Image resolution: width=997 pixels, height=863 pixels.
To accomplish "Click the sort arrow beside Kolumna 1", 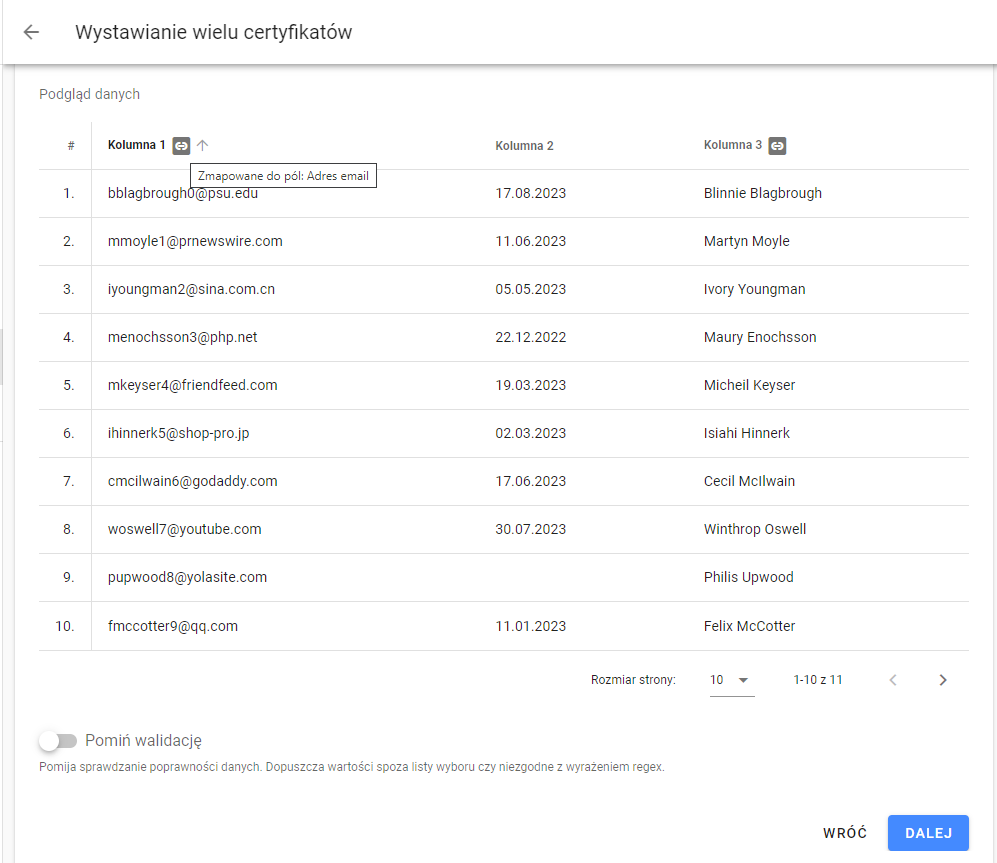I will click(202, 146).
